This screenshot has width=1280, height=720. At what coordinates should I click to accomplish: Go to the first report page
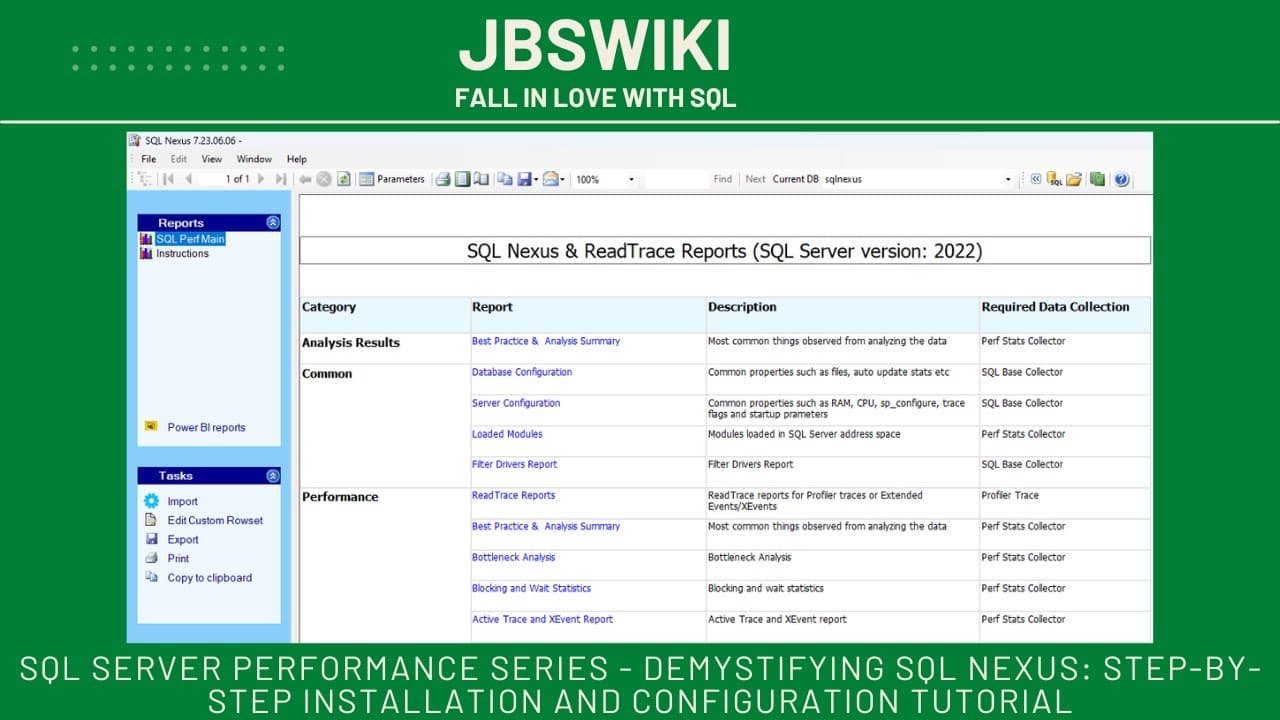pos(168,179)
